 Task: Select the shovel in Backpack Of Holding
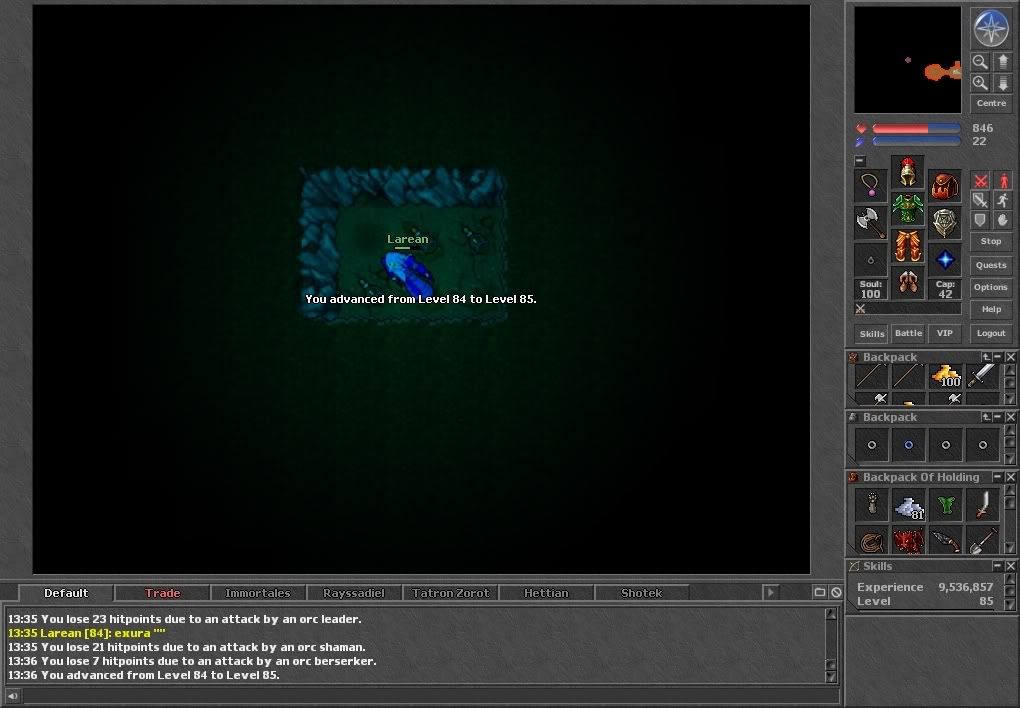(x=982, y=541)
